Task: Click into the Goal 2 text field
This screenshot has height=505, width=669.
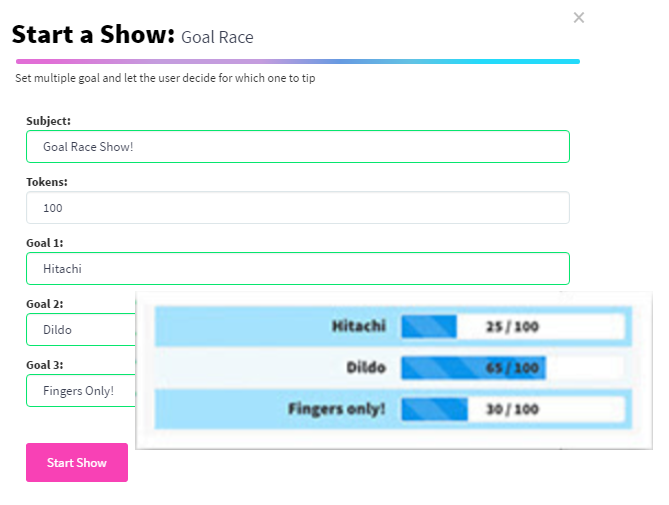Action: (80, 329)
